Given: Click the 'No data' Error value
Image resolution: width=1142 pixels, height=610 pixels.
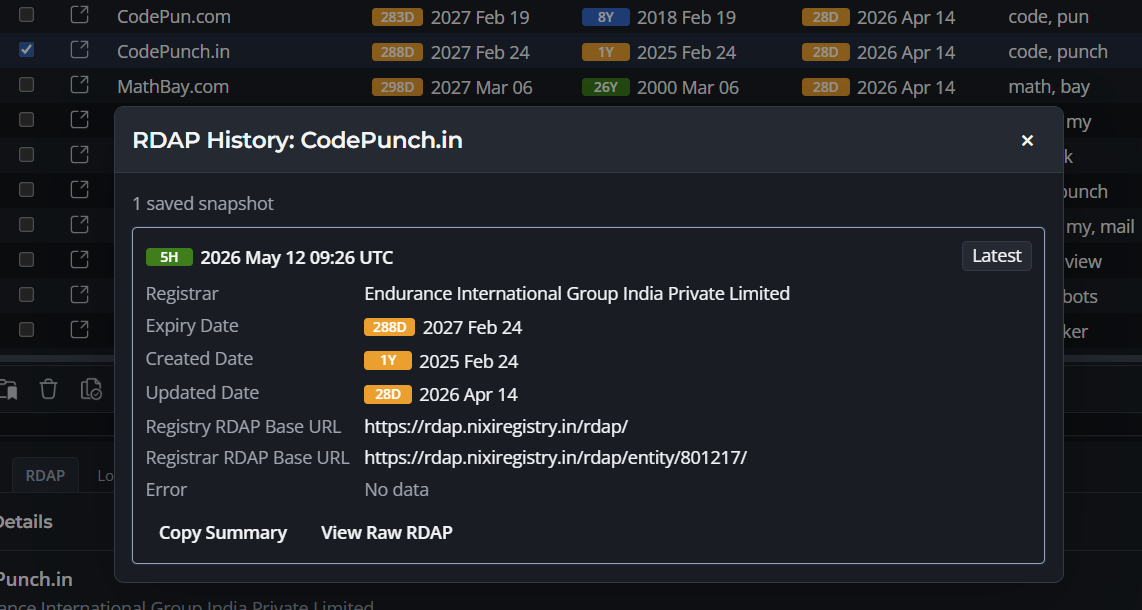Looking at the screenshot, I should tap(396, 490).
